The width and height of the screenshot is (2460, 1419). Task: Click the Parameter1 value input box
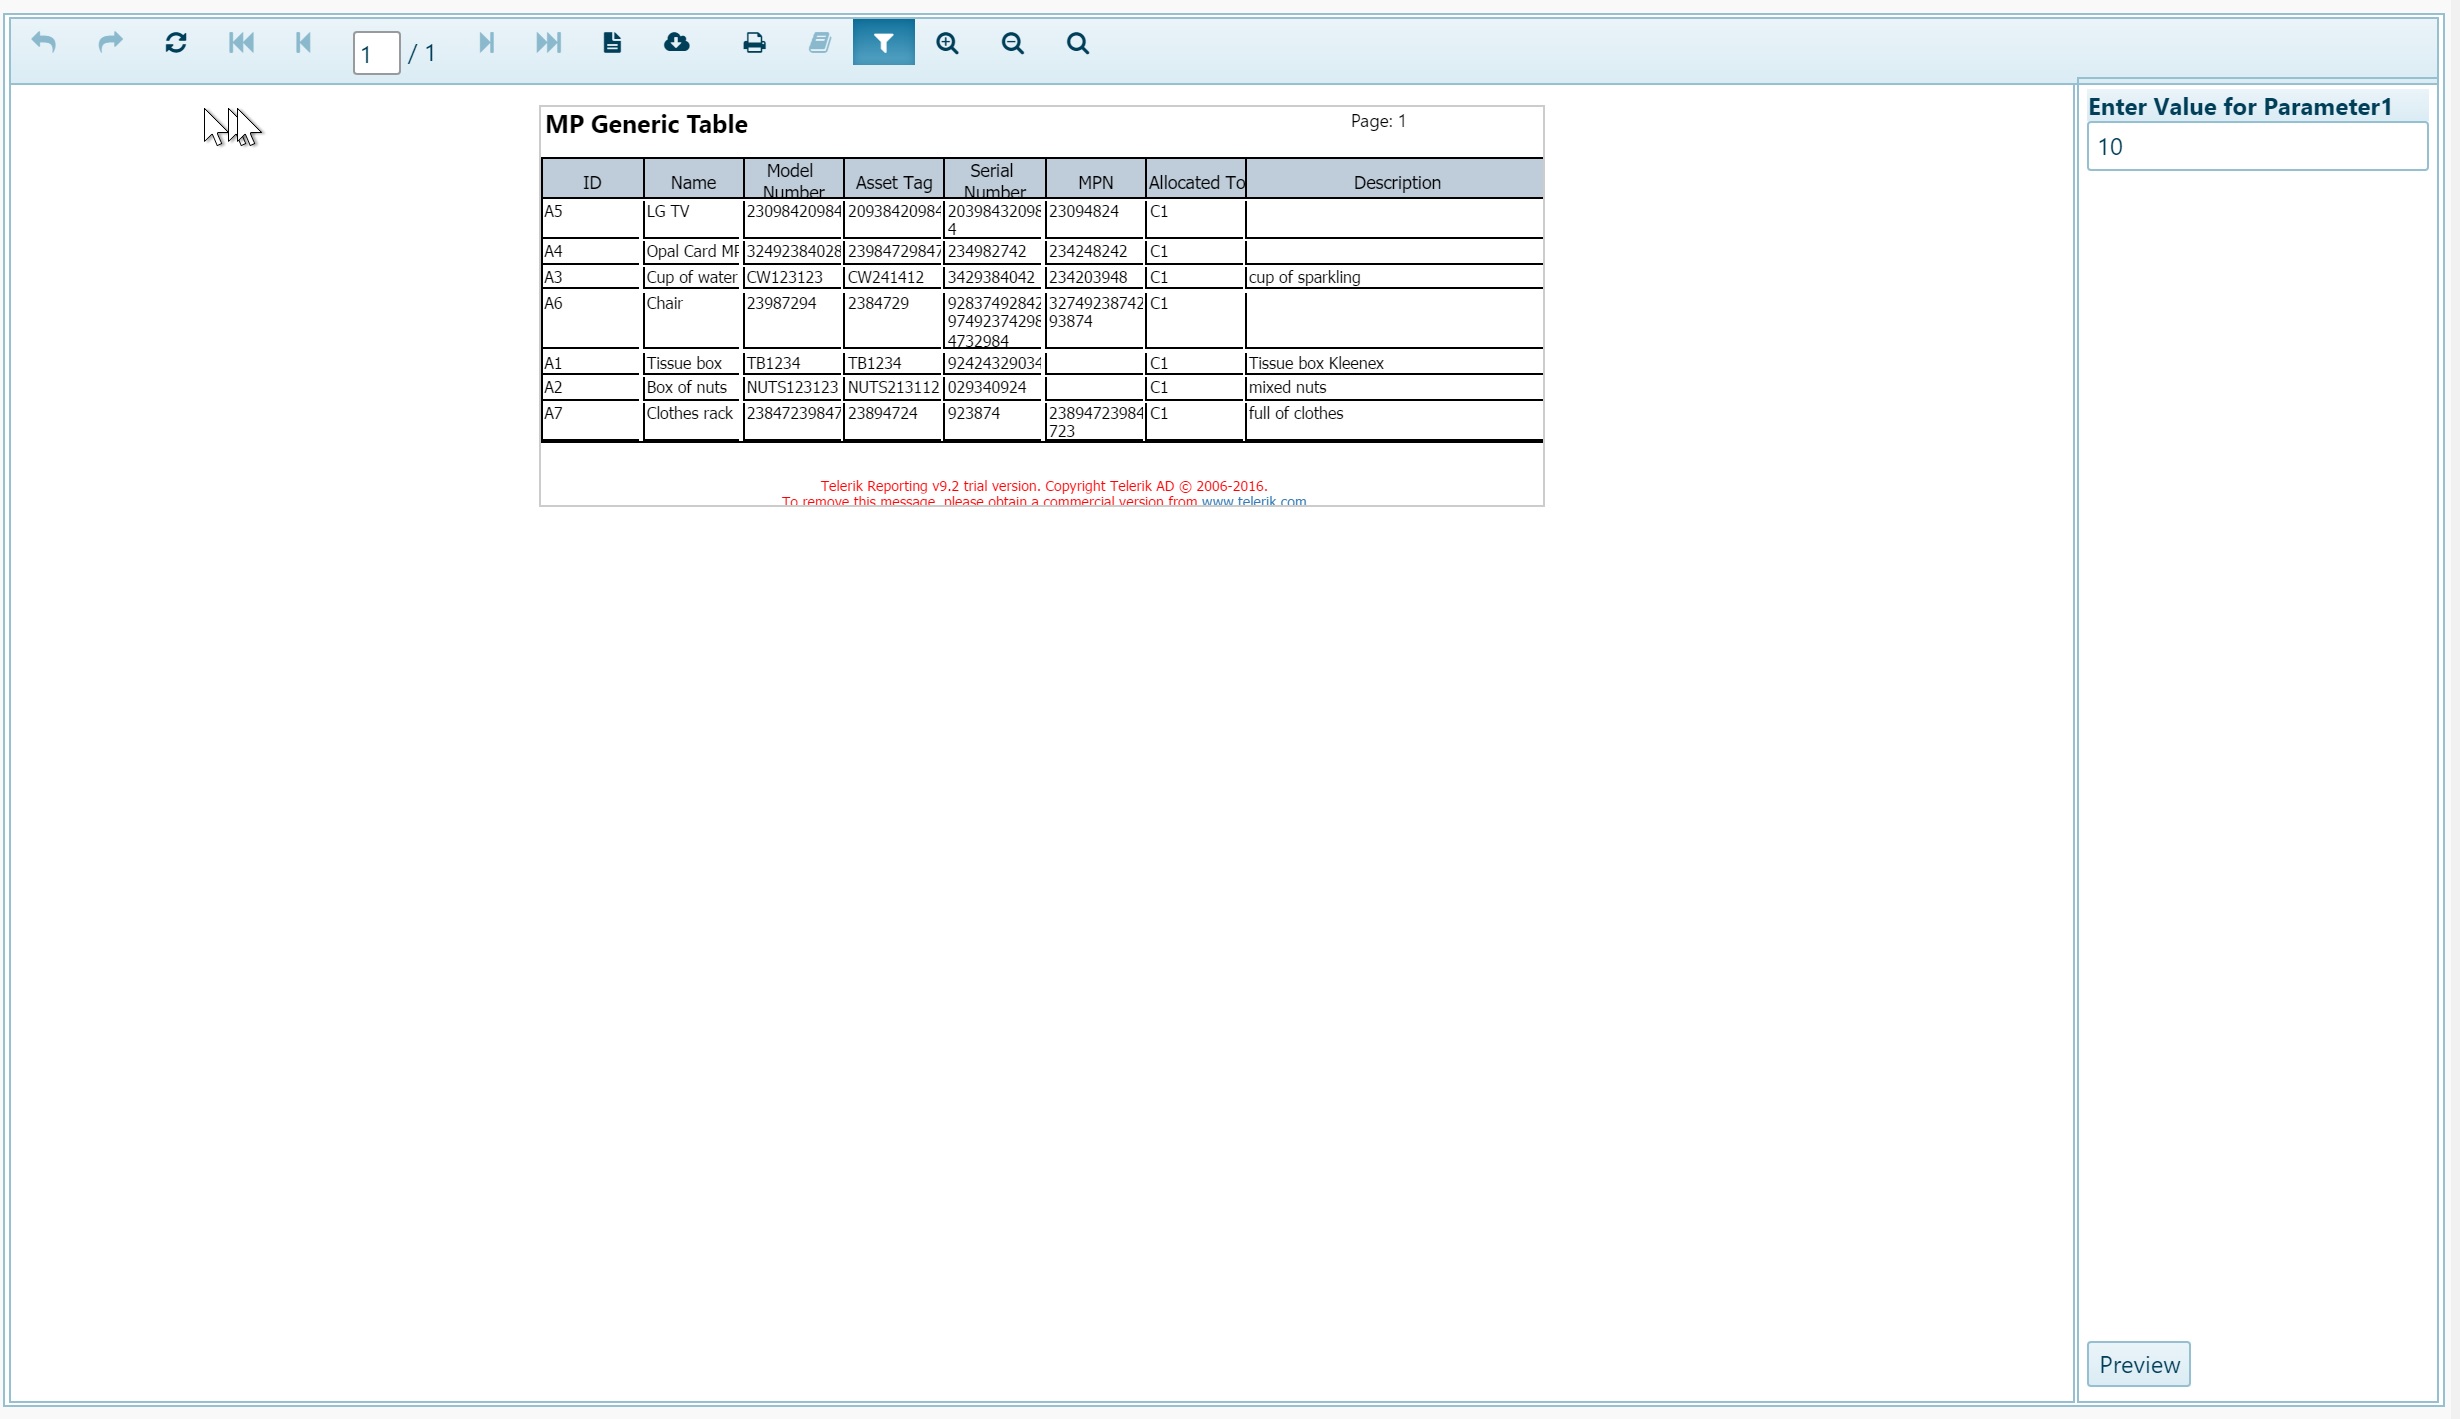2256,147
